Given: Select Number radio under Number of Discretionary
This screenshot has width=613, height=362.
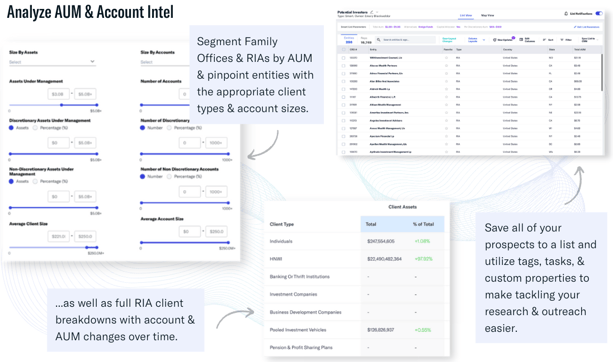Looking at the screenshot, I should 143,128.
